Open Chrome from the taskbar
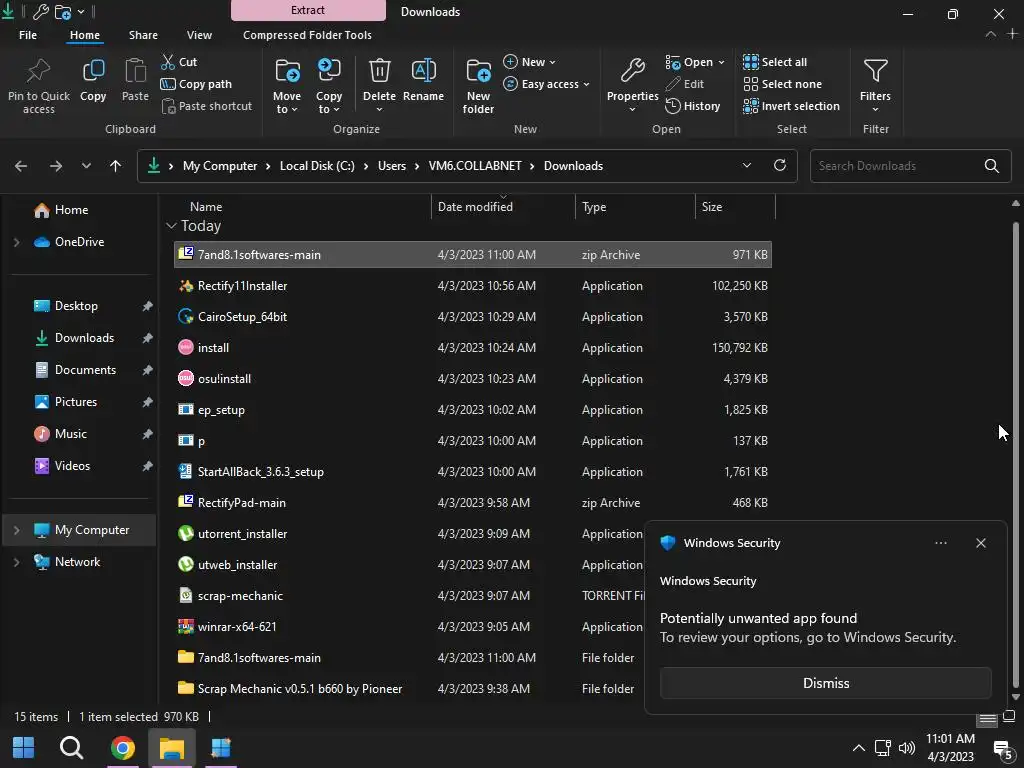Image resolution: width=1024 pixels, height=768 pixels. coord(122,748)
